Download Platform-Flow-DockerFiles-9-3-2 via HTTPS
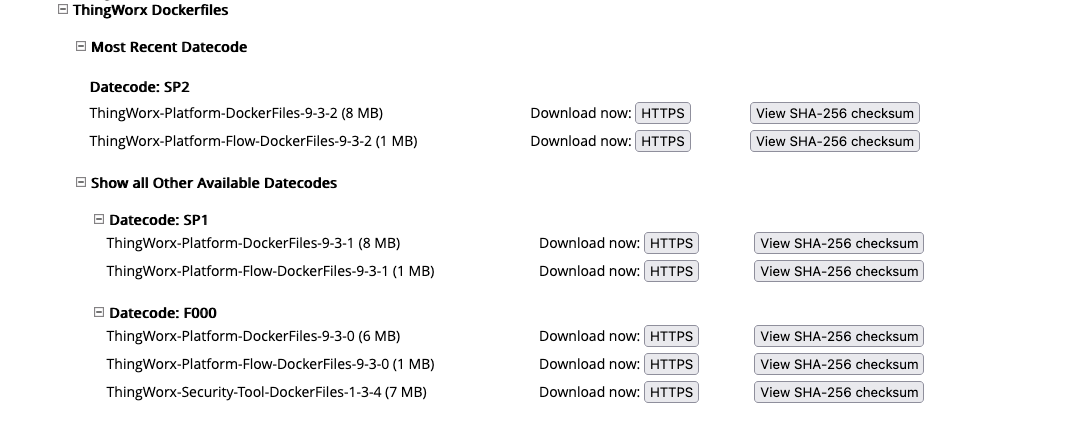 pyautogui.click(x=663, y=141)
